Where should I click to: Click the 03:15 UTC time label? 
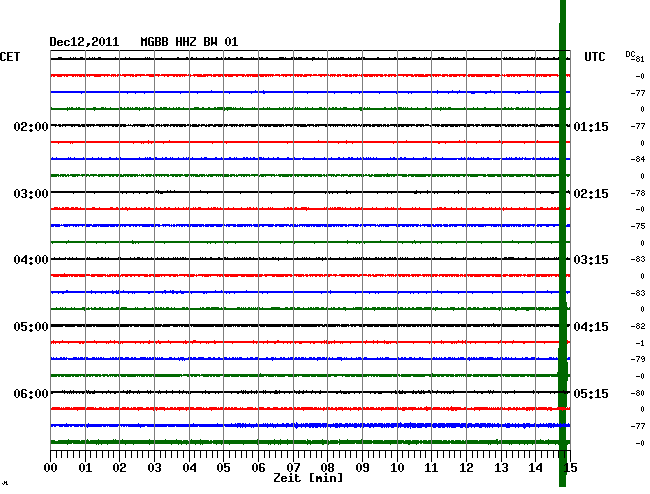[x=591, y=260]
